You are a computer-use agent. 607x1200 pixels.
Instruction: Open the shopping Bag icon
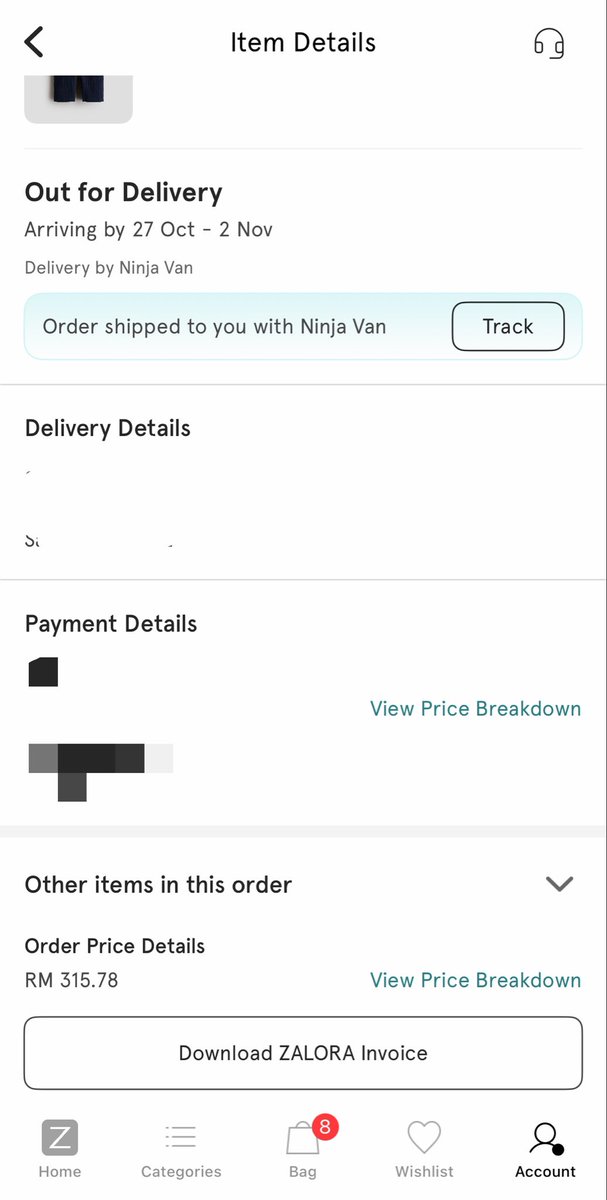(x=303, y=1138)
